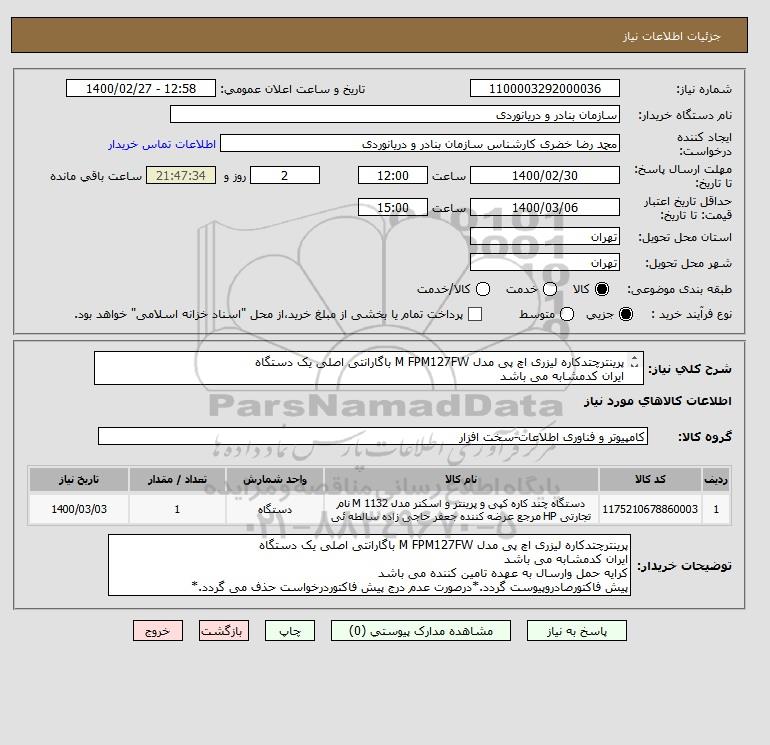770x745 pixels.
Task: Click price validity date 1400/03/06
Action: 545,207
